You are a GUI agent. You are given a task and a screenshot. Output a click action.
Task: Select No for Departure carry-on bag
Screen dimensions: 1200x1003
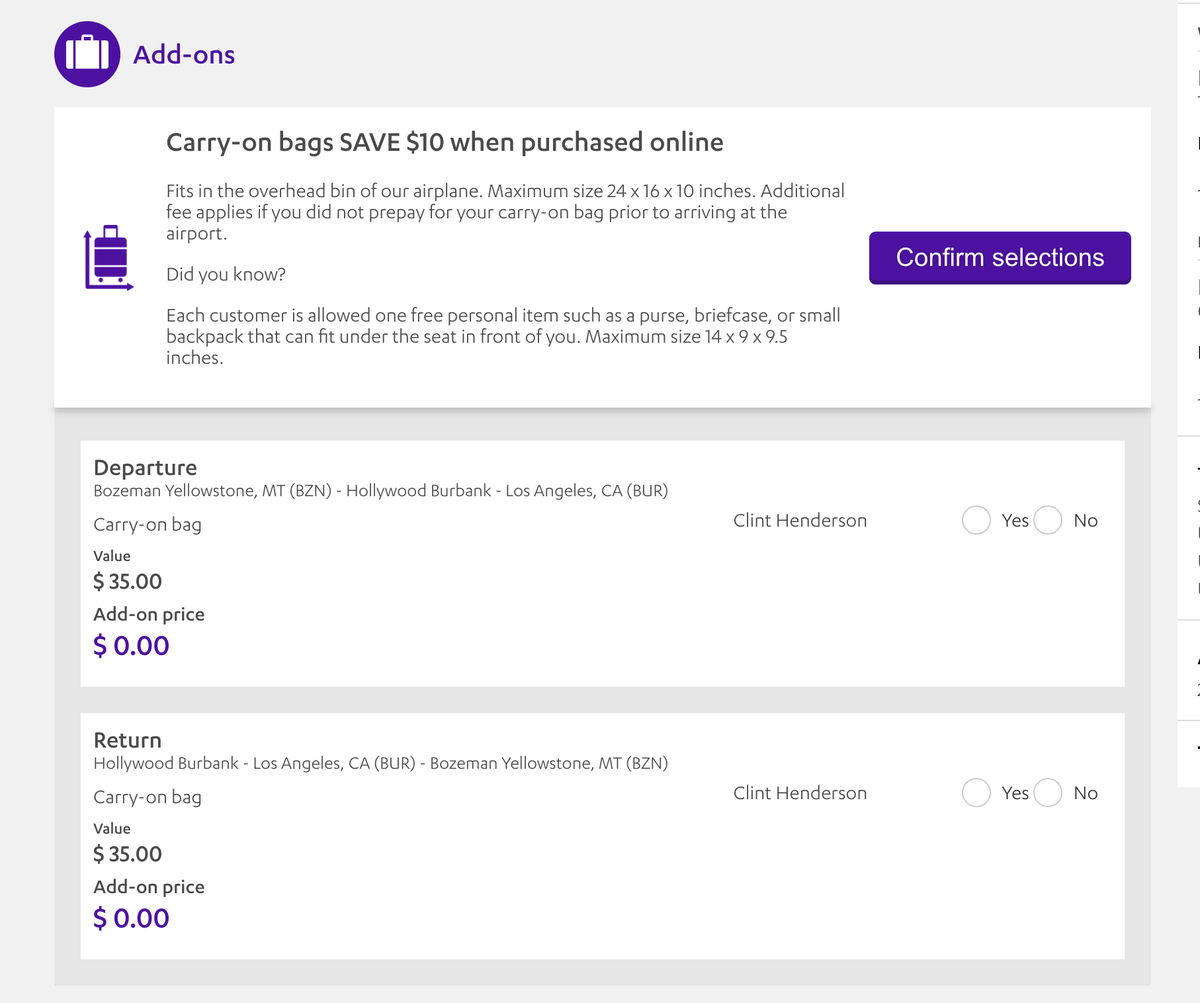[1048, 520]
